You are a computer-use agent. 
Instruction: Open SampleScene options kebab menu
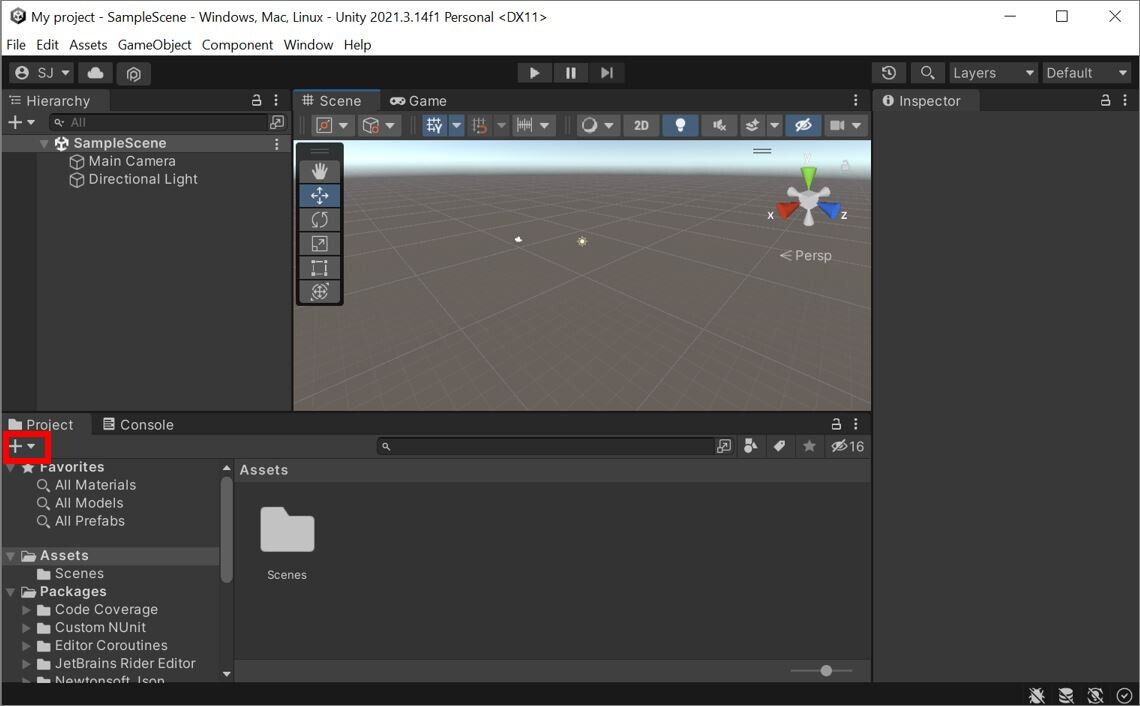(276, 144)
